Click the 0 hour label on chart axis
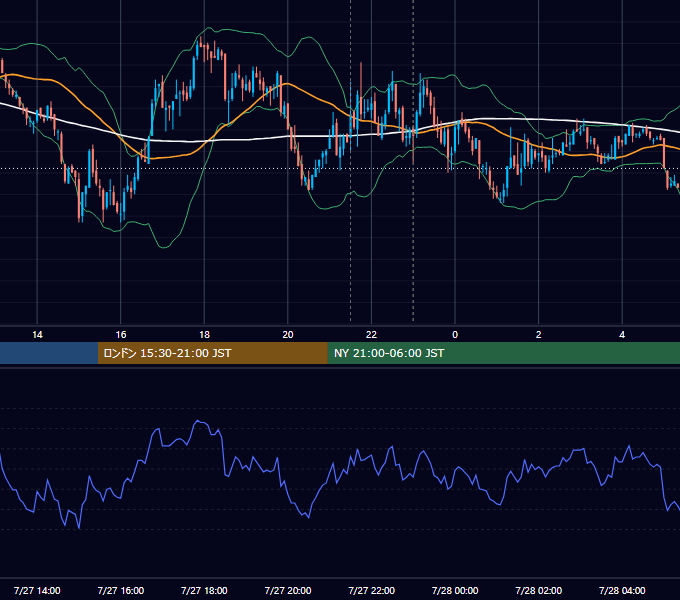This screenshot has width=680, height=600. coord(455,335)
